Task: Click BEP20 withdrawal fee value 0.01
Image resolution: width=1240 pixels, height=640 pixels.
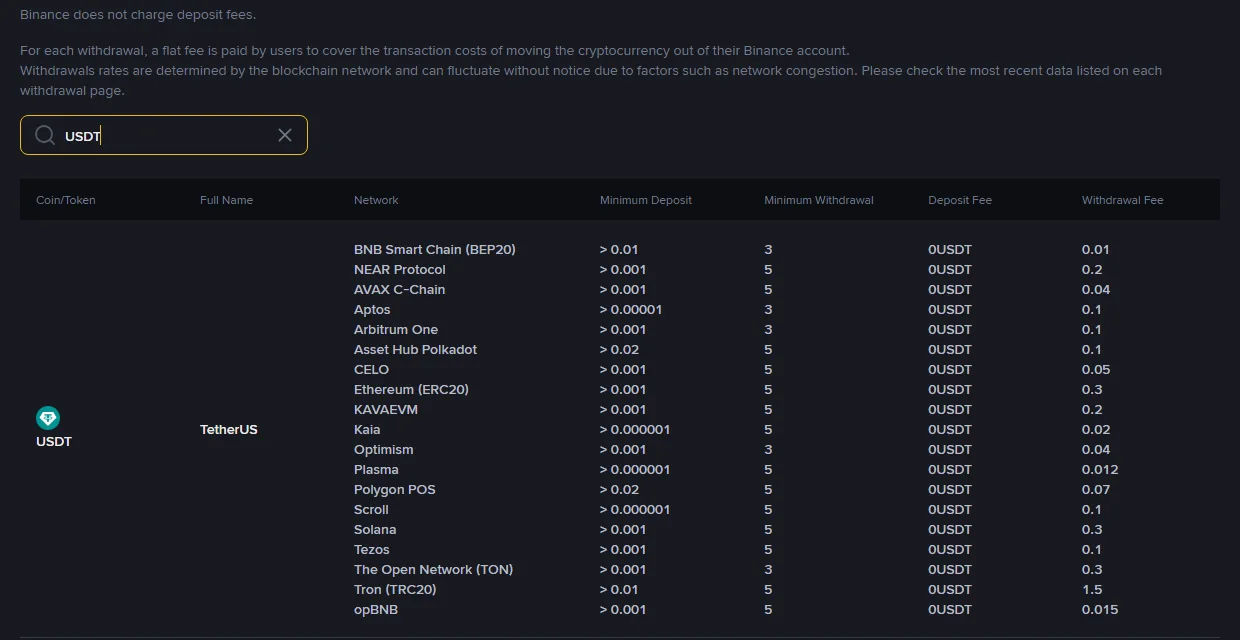Action: click(1096, 249)
